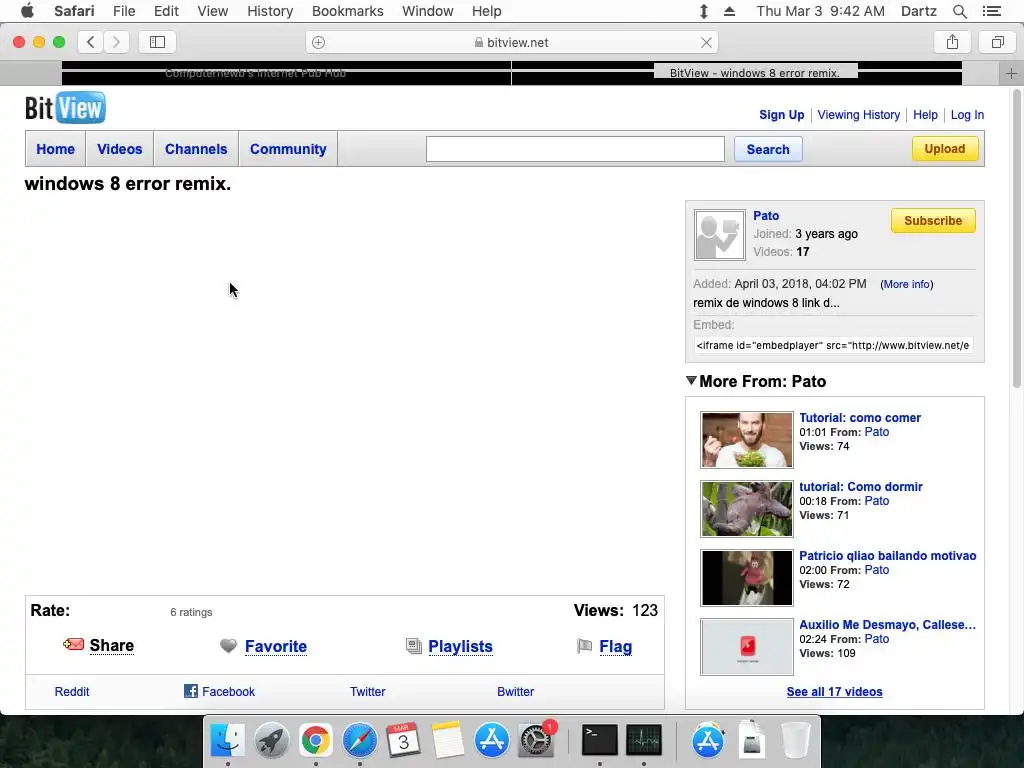Open Trash from the dock

click(796, 740)
